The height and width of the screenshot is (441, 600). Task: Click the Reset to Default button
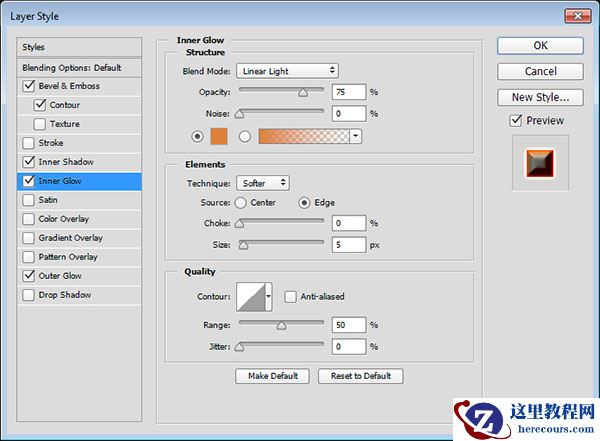(360, 376)
